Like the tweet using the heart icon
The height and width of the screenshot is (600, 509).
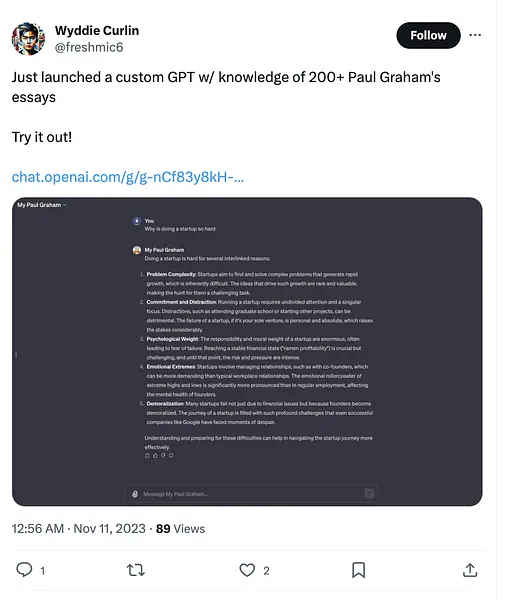247,570
